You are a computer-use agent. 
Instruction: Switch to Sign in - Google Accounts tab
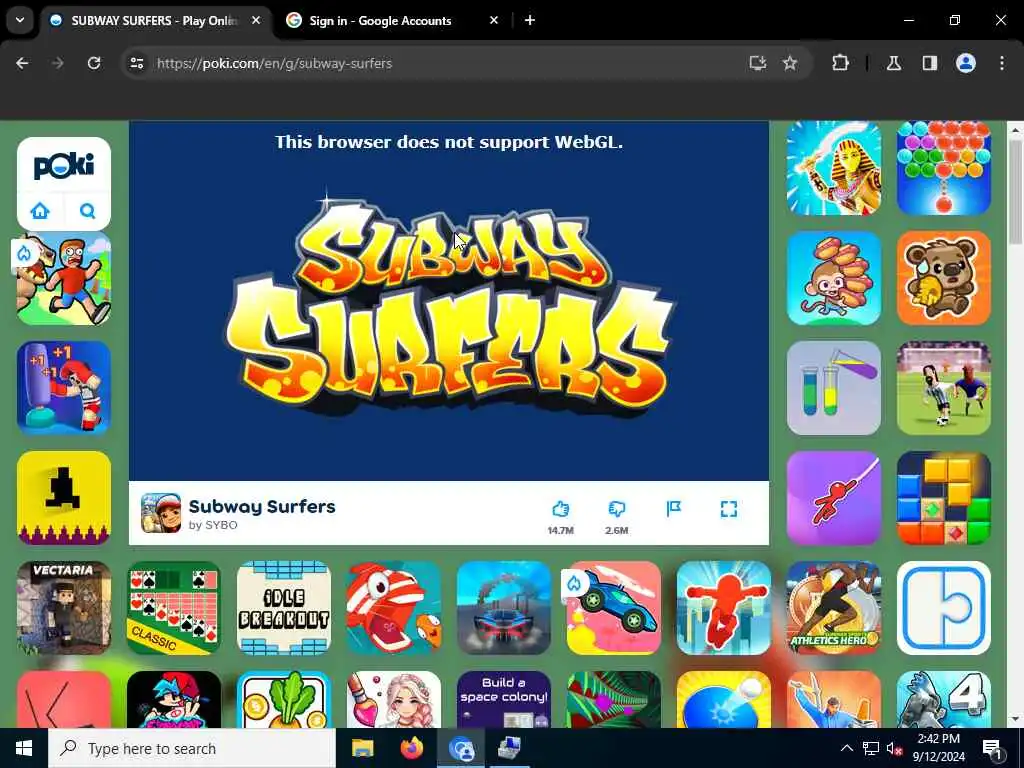pos(381,21)
